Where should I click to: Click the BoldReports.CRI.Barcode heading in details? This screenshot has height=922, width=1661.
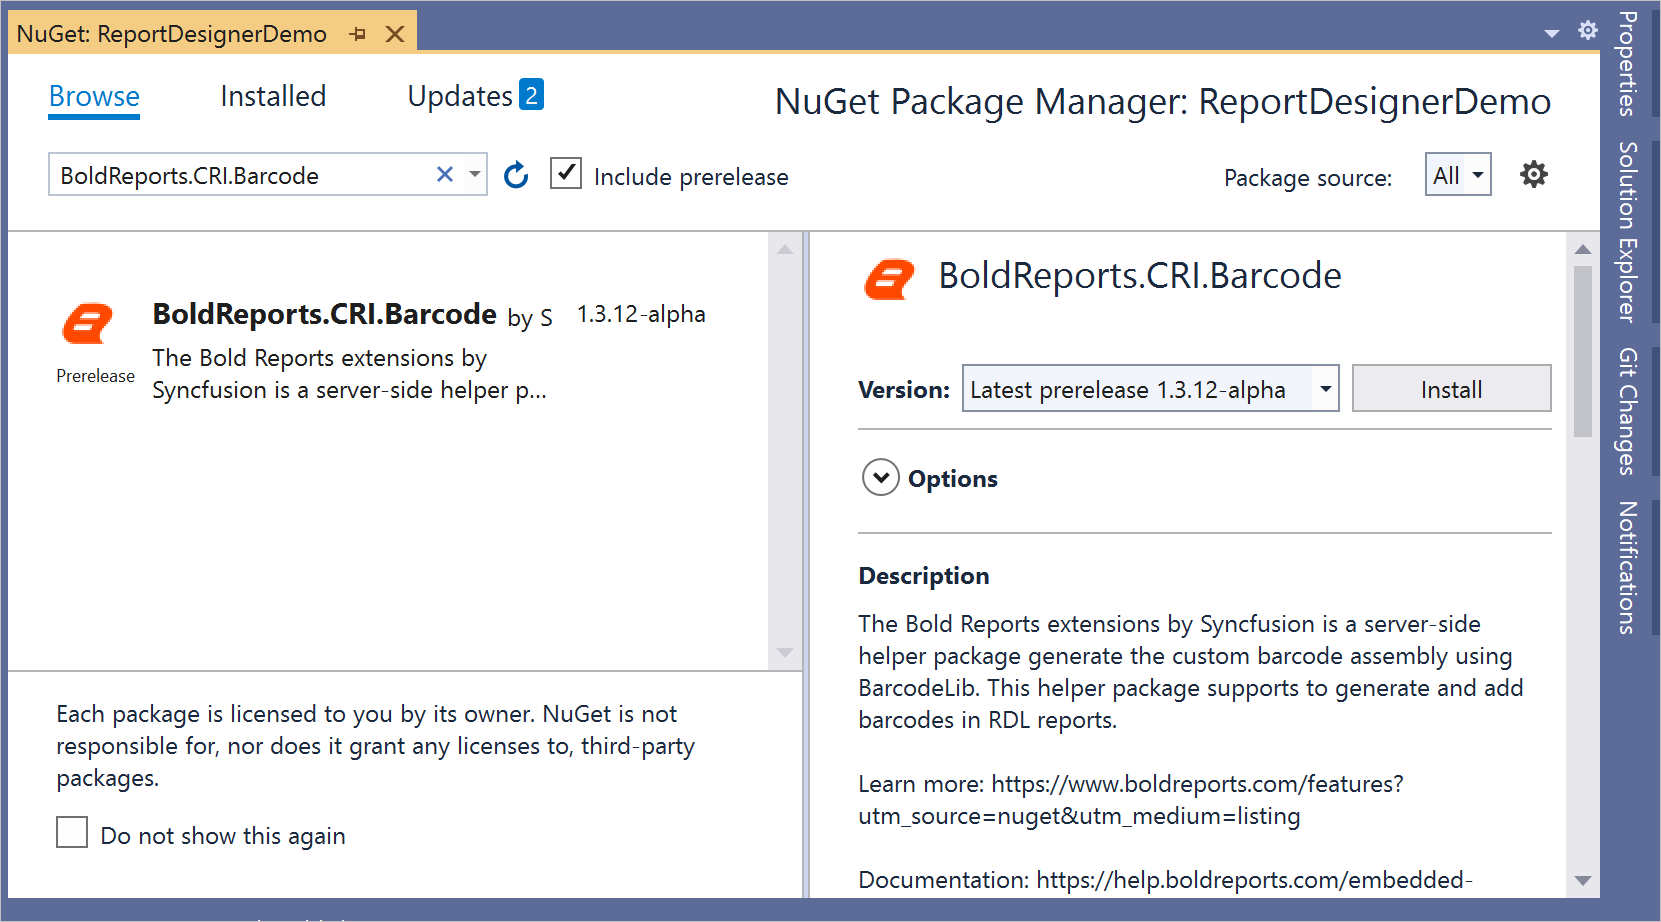(x=1140, y=276)
